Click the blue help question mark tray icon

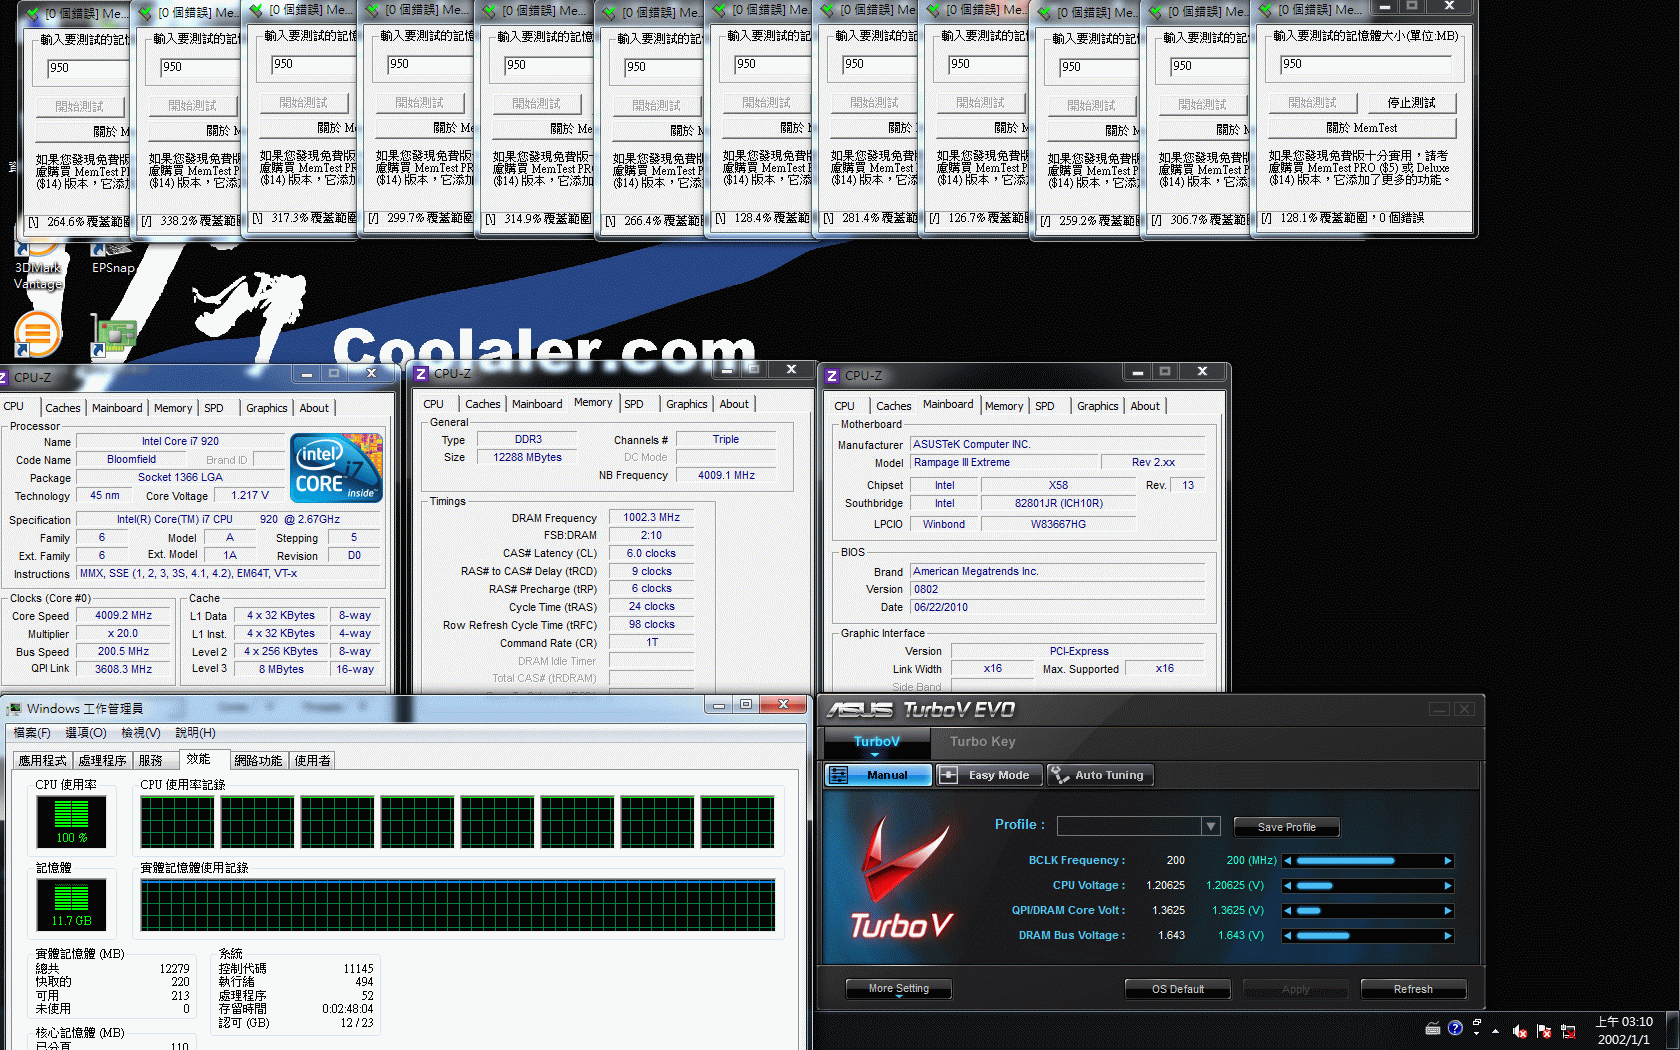point(1455,1028)
